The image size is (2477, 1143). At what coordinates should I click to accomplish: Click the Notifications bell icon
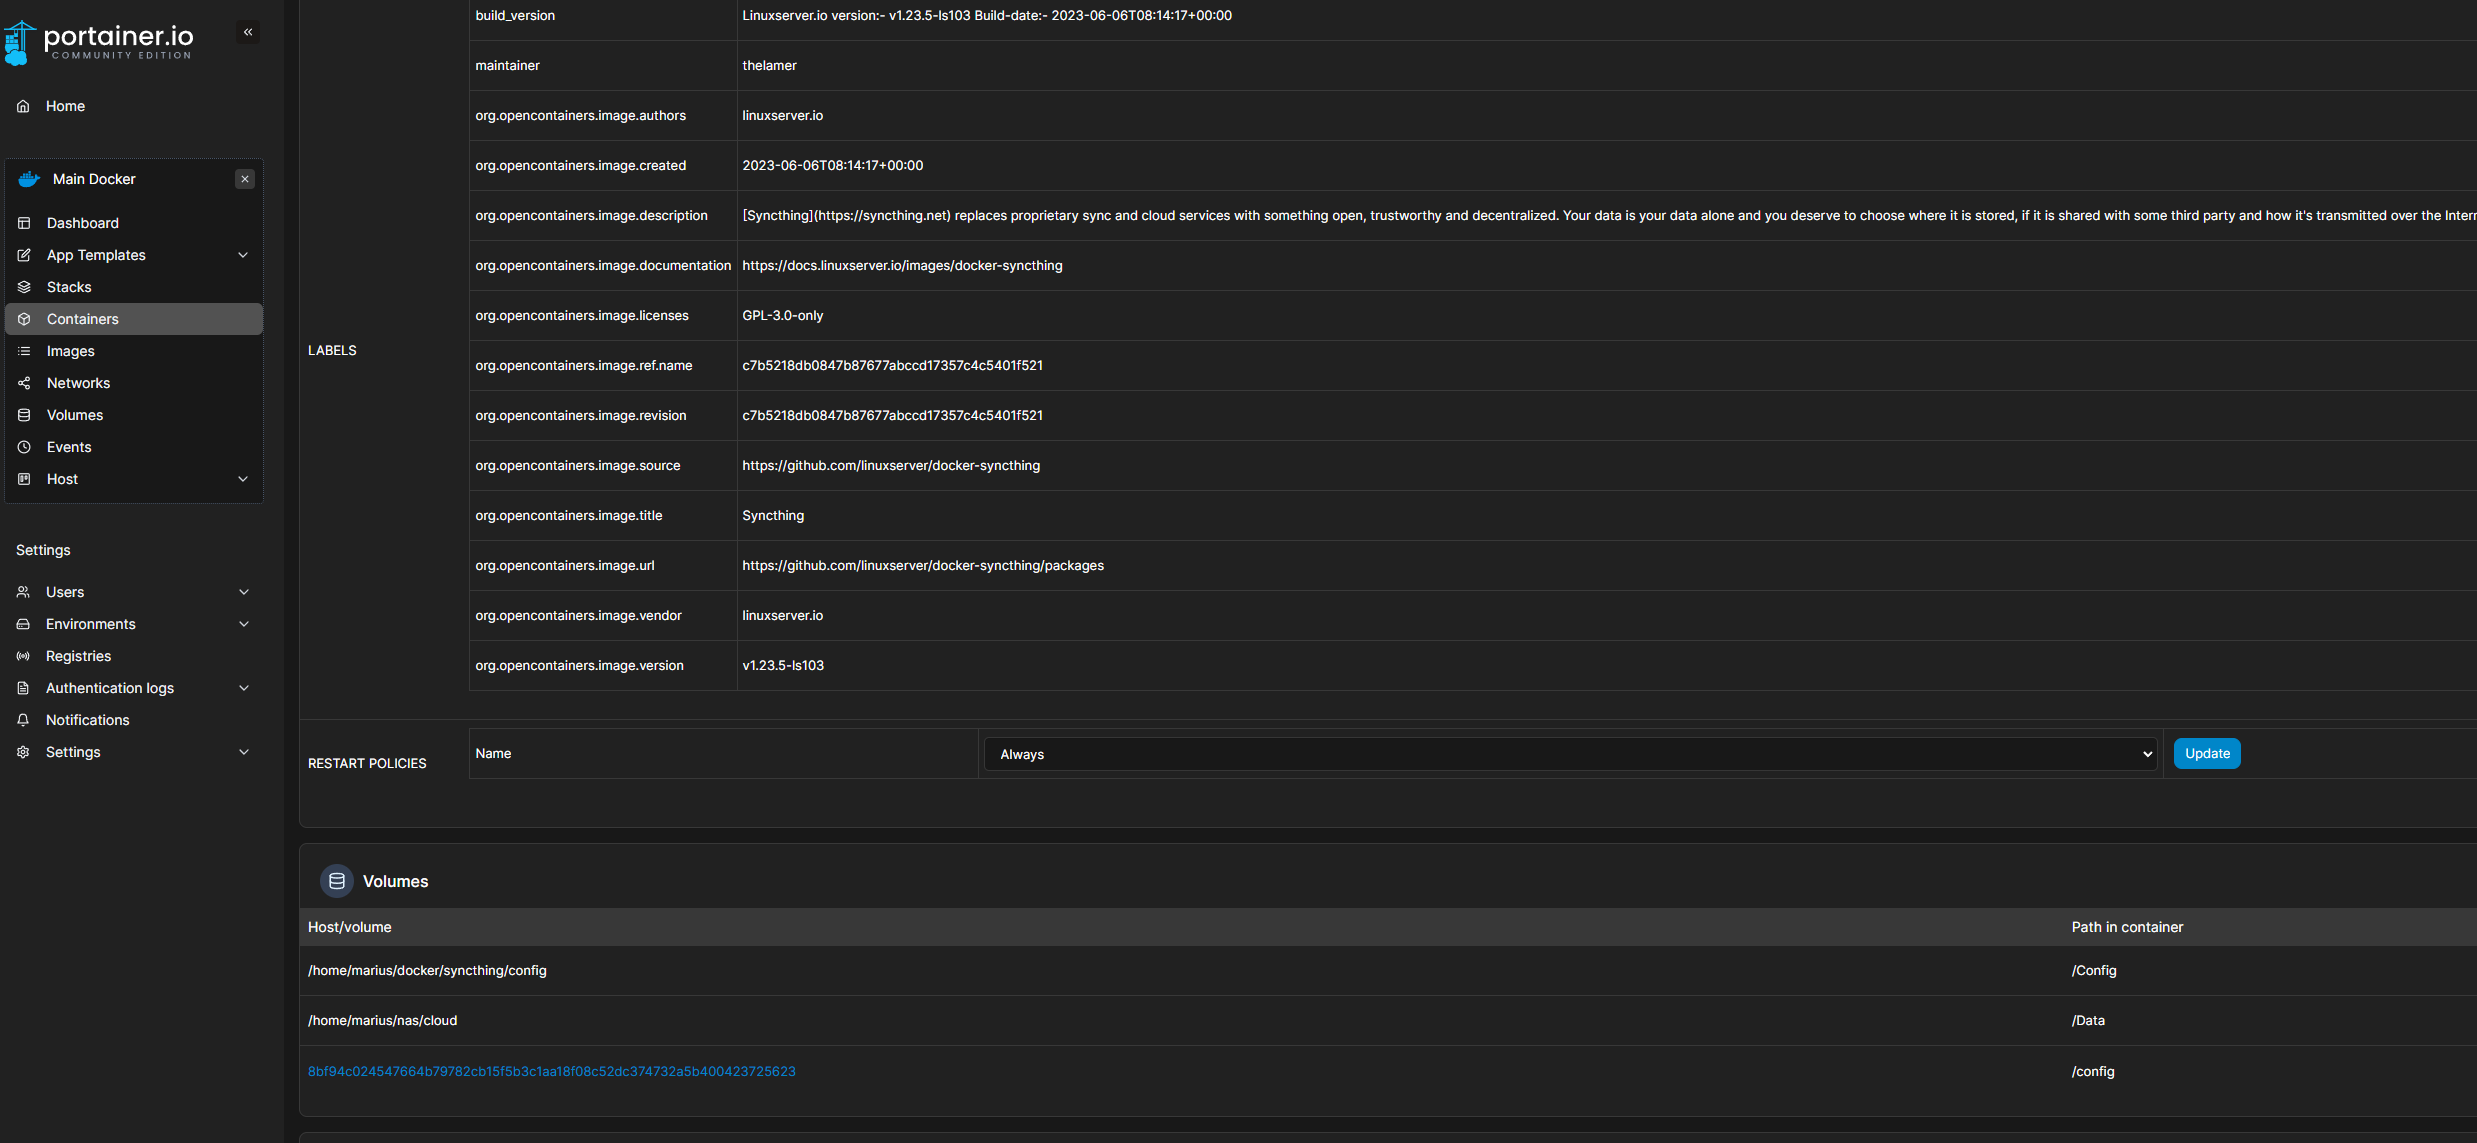(x=23, y=720)
